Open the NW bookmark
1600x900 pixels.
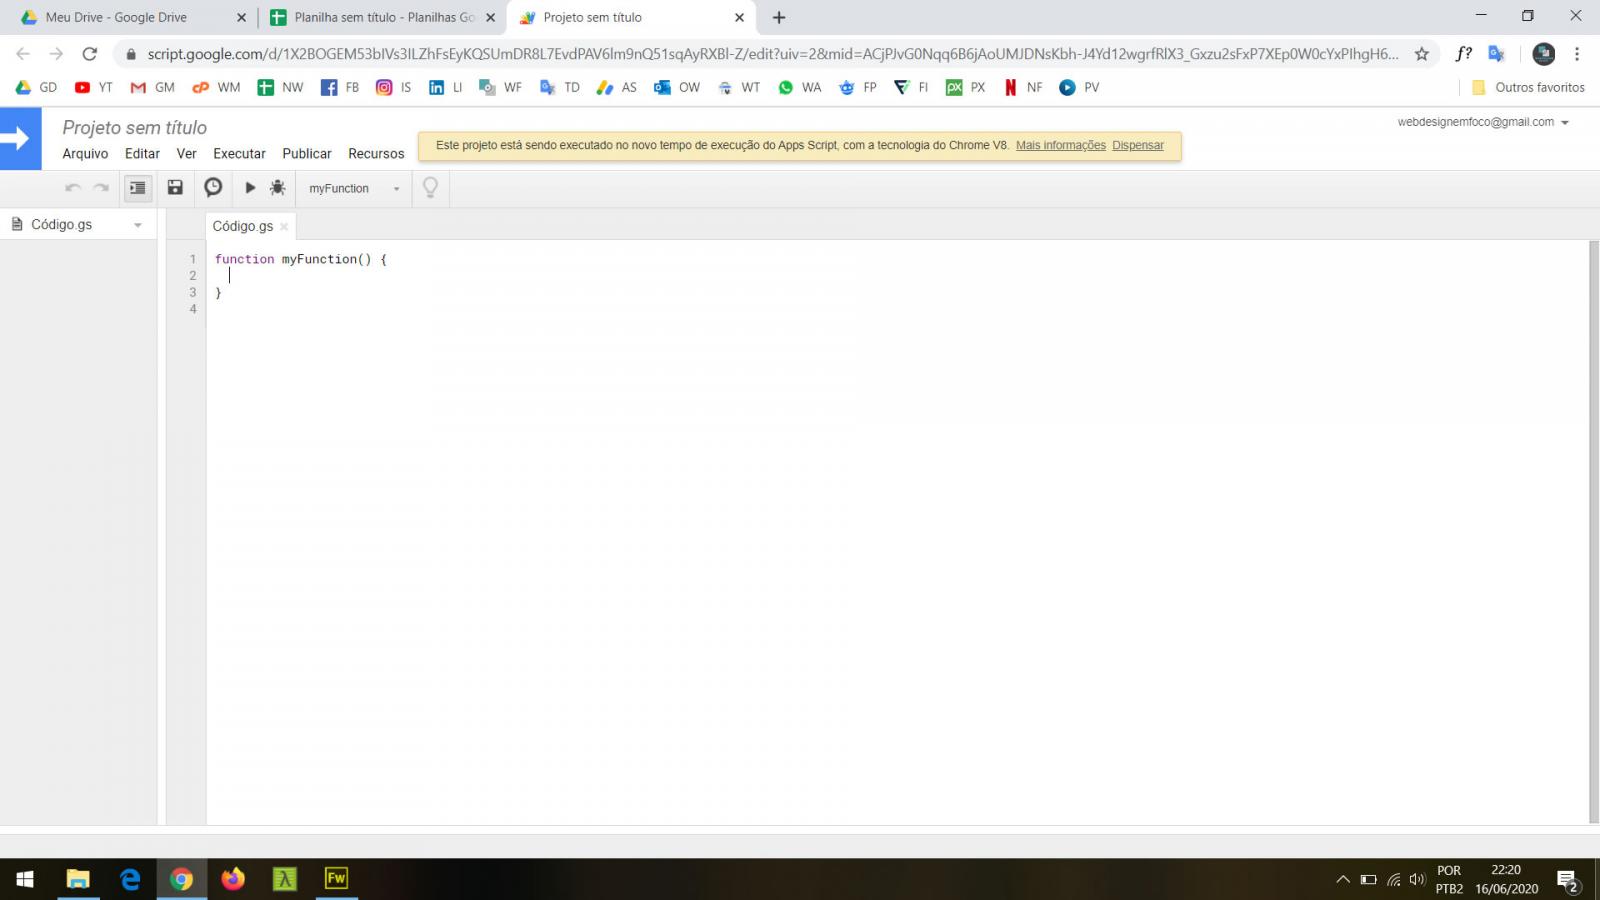tap(280, 87)
